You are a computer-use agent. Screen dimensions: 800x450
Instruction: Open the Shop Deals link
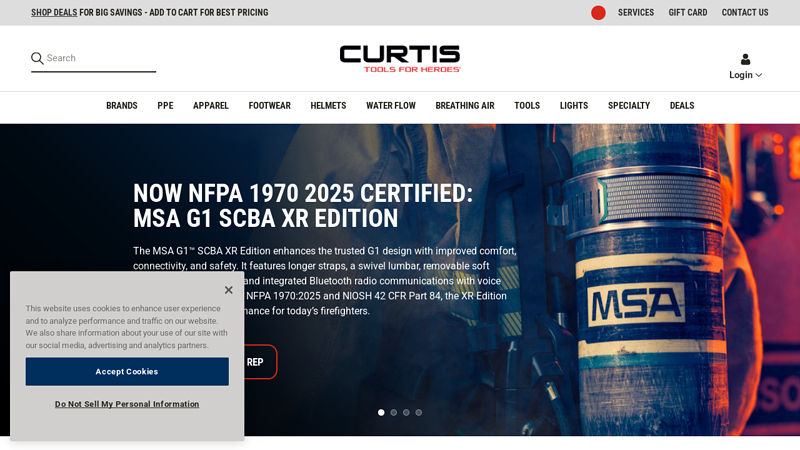click(54, 12)
